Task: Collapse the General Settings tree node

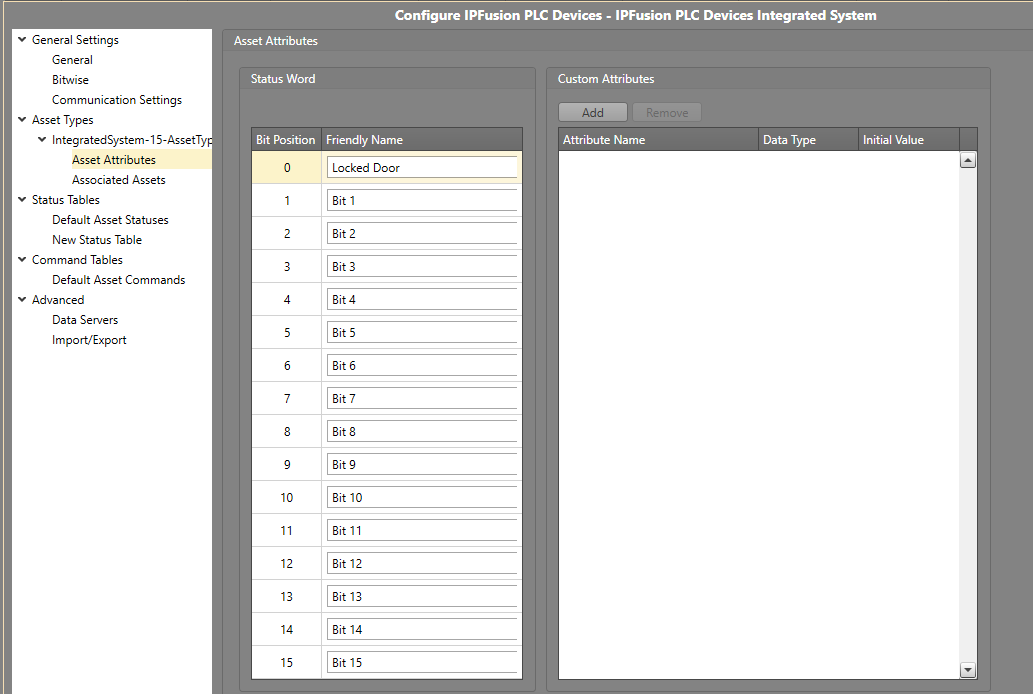Action: point(22,40)
